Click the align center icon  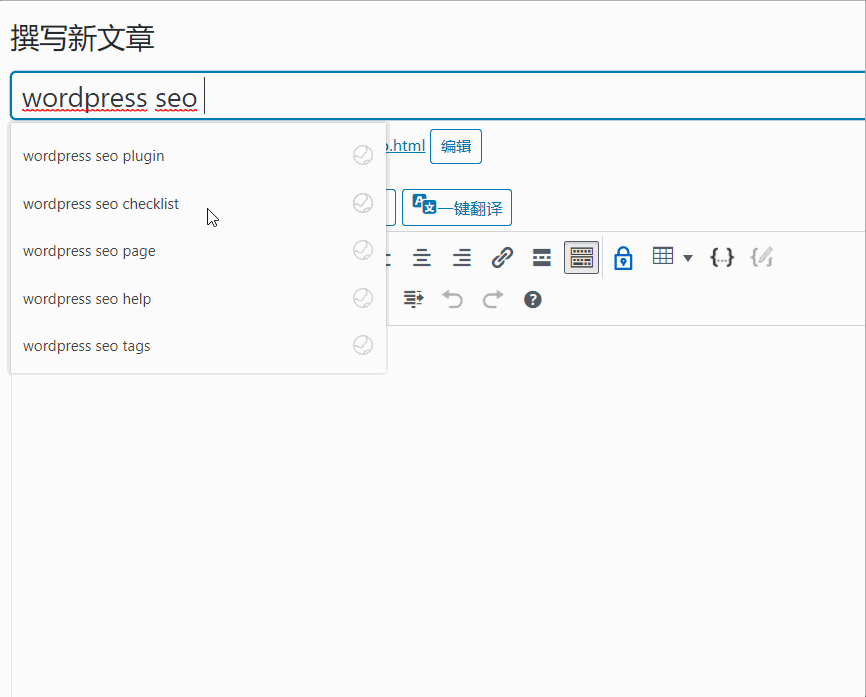422,258
